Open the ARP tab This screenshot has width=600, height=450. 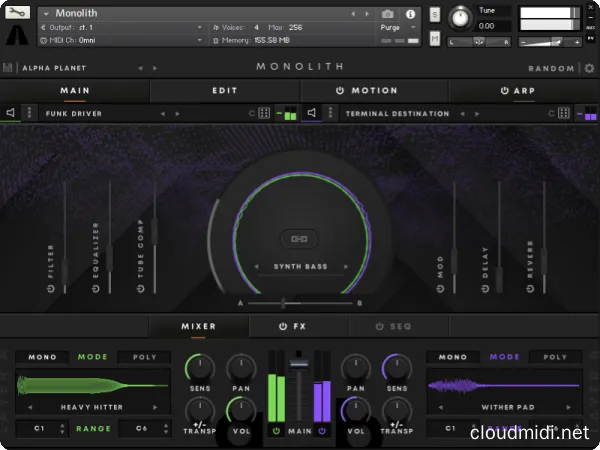[524, 91]
